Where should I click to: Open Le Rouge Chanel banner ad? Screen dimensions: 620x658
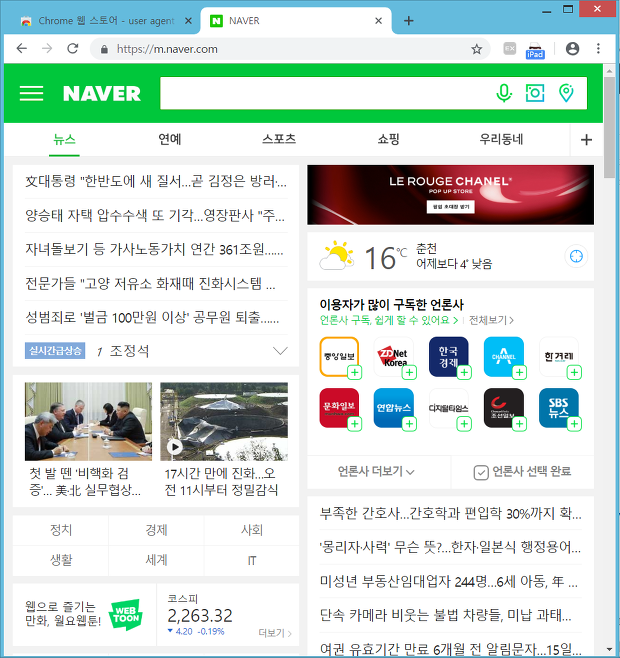tap(450, 195)
